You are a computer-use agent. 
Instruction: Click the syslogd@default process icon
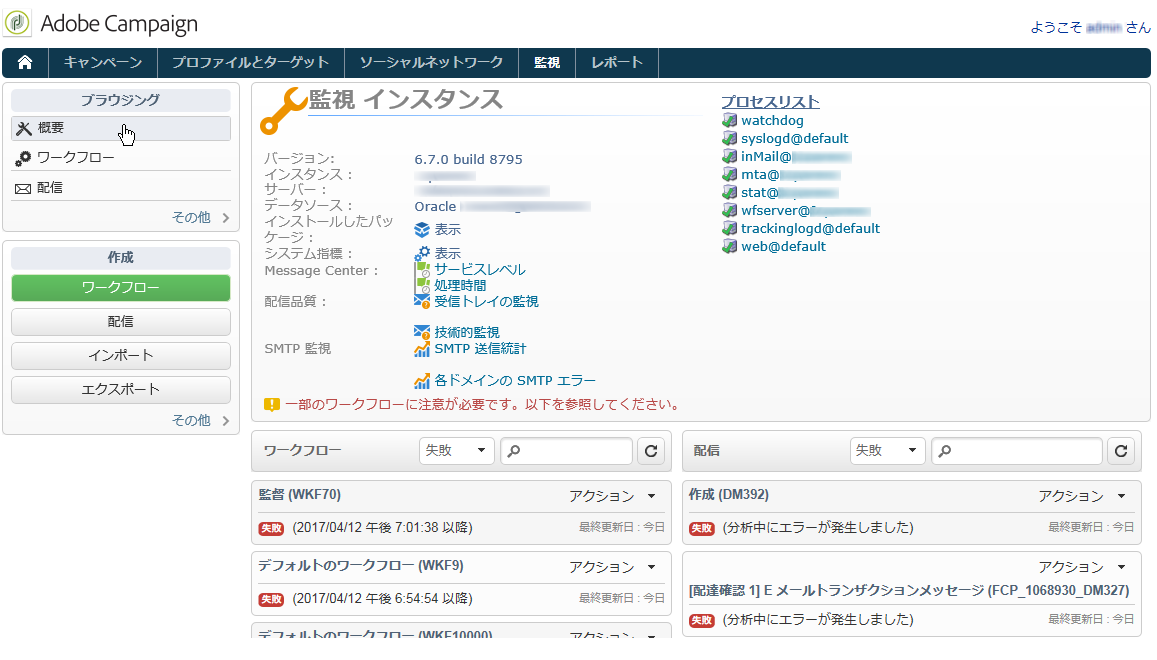[729, 139]
